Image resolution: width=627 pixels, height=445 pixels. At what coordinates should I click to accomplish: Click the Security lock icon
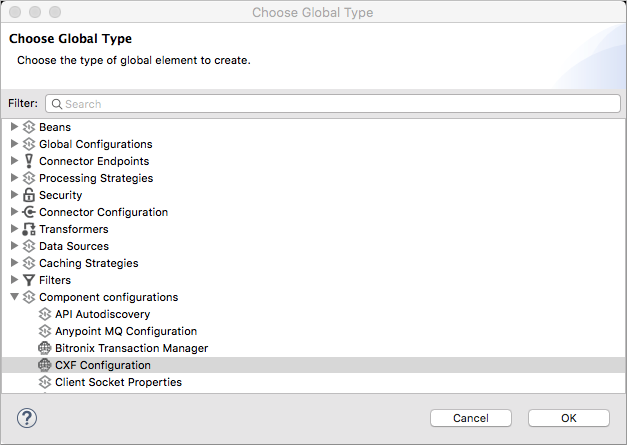tap(29, 195)
